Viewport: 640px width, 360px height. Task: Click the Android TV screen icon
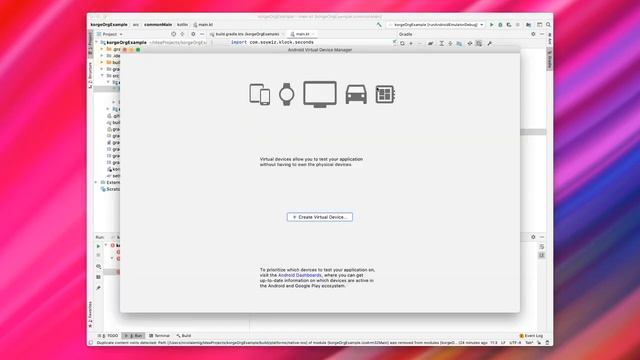click(x=320, y=94)
